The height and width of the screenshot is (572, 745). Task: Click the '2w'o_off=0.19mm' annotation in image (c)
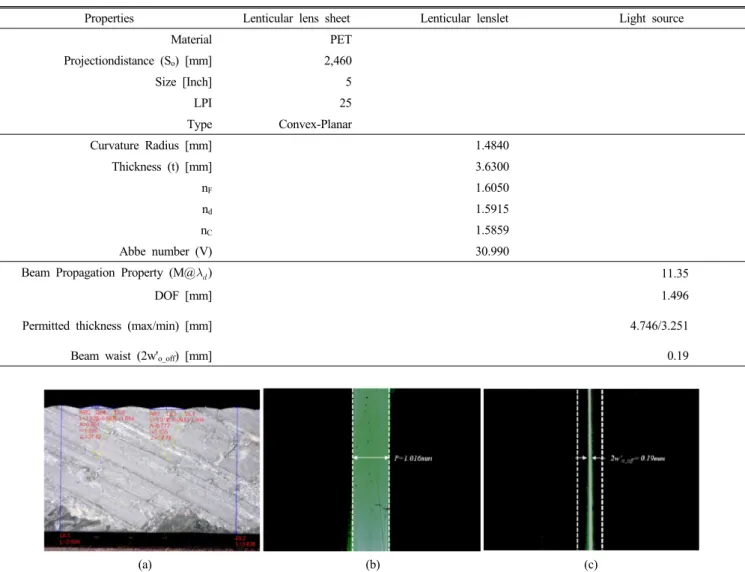click(638, 458)
